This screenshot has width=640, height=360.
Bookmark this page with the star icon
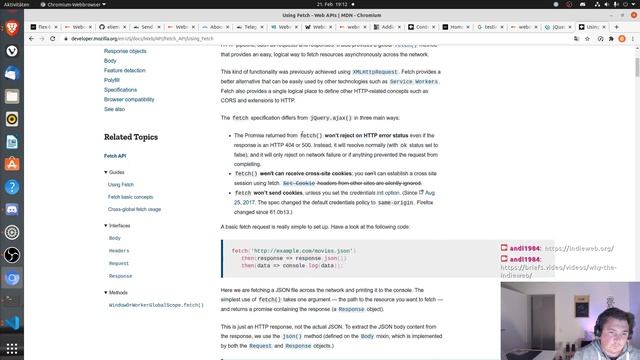pos(587,39)
